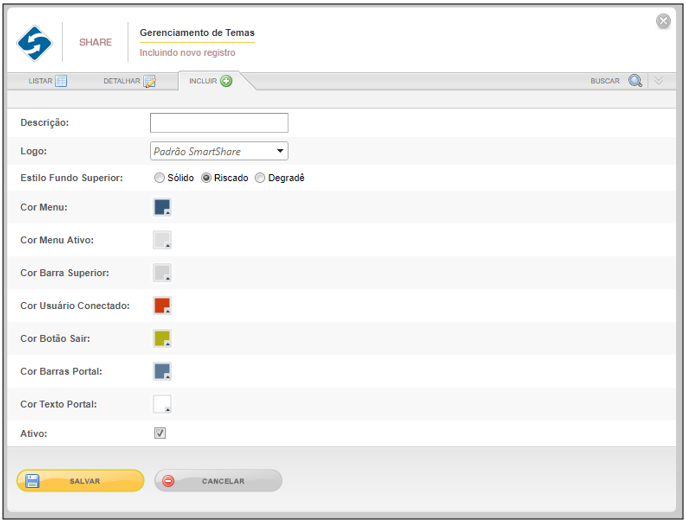
Task: Click the Buscar label
Action: tap(605, 81)
